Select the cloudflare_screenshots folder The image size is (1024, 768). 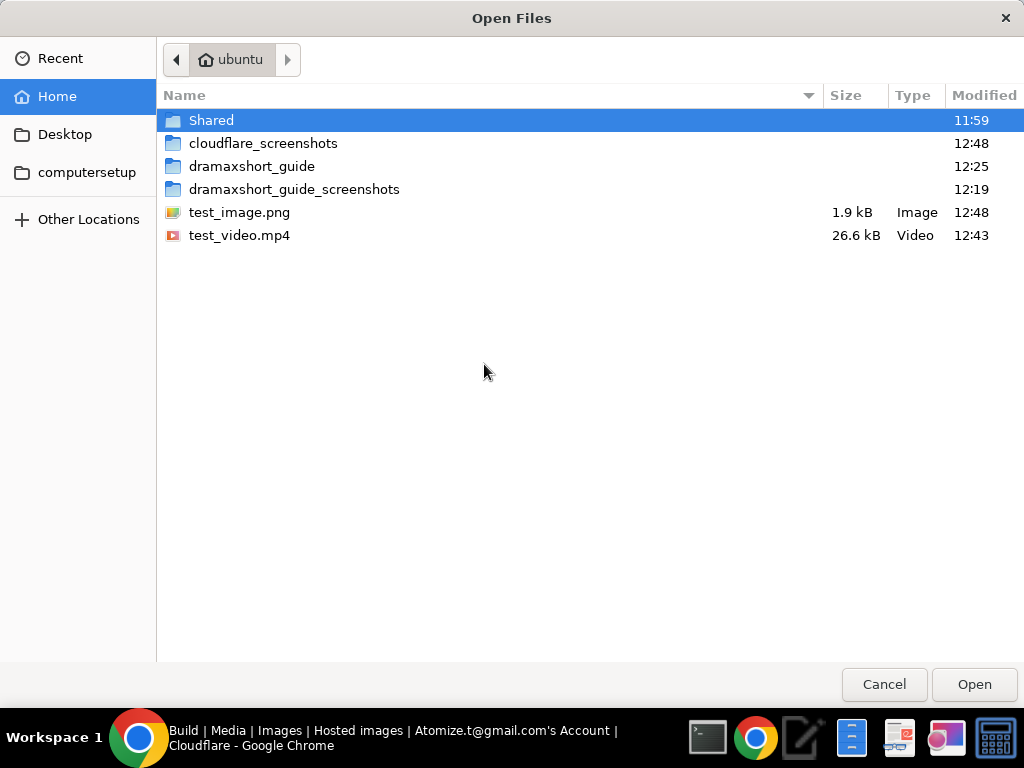(263, 143)
